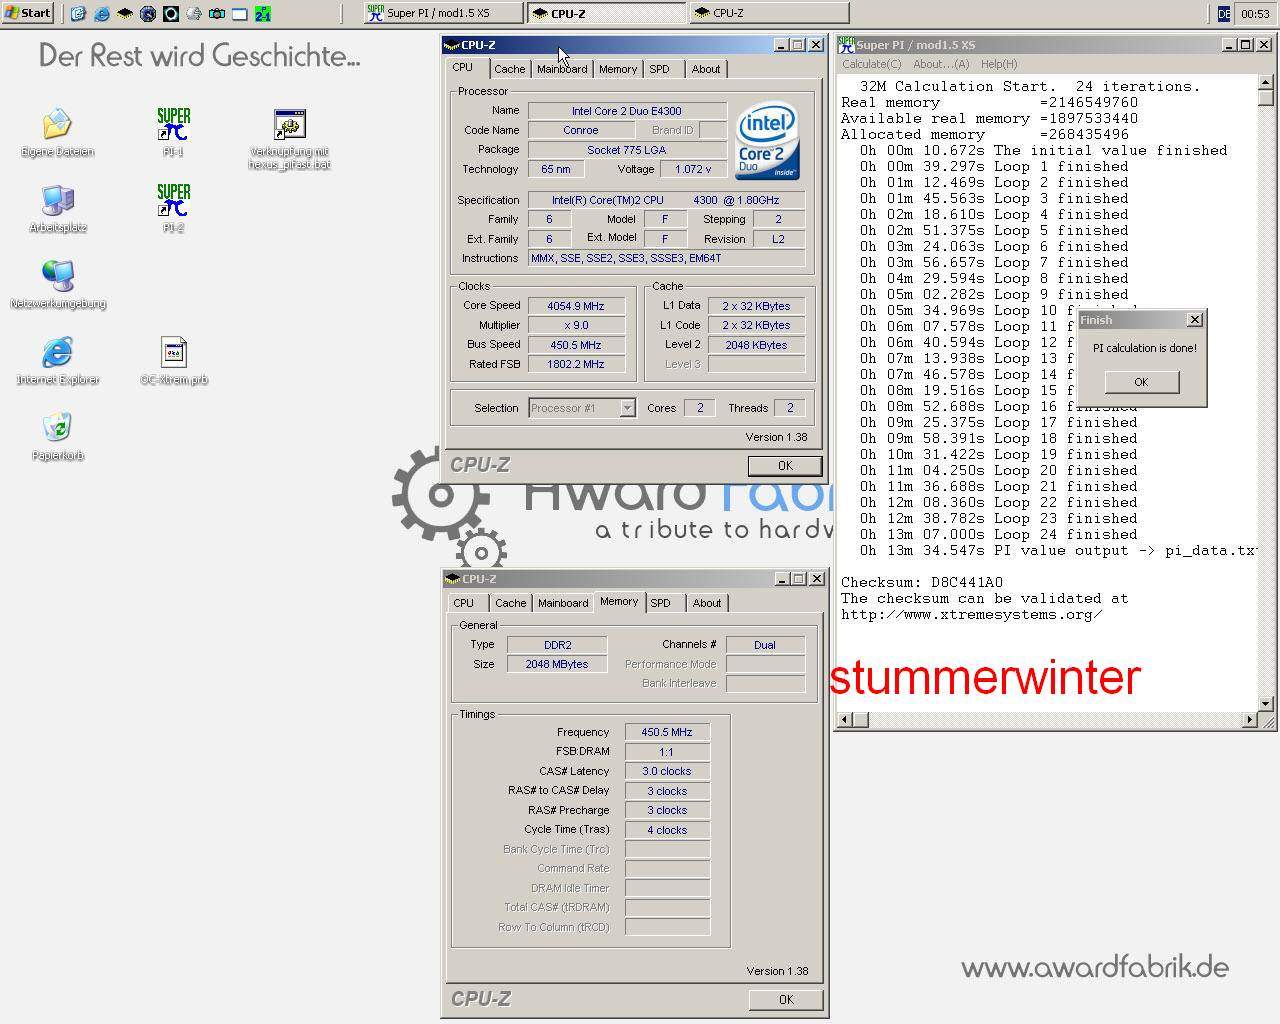Click the Checksum: D8C441A0 line

click(922, 583)
